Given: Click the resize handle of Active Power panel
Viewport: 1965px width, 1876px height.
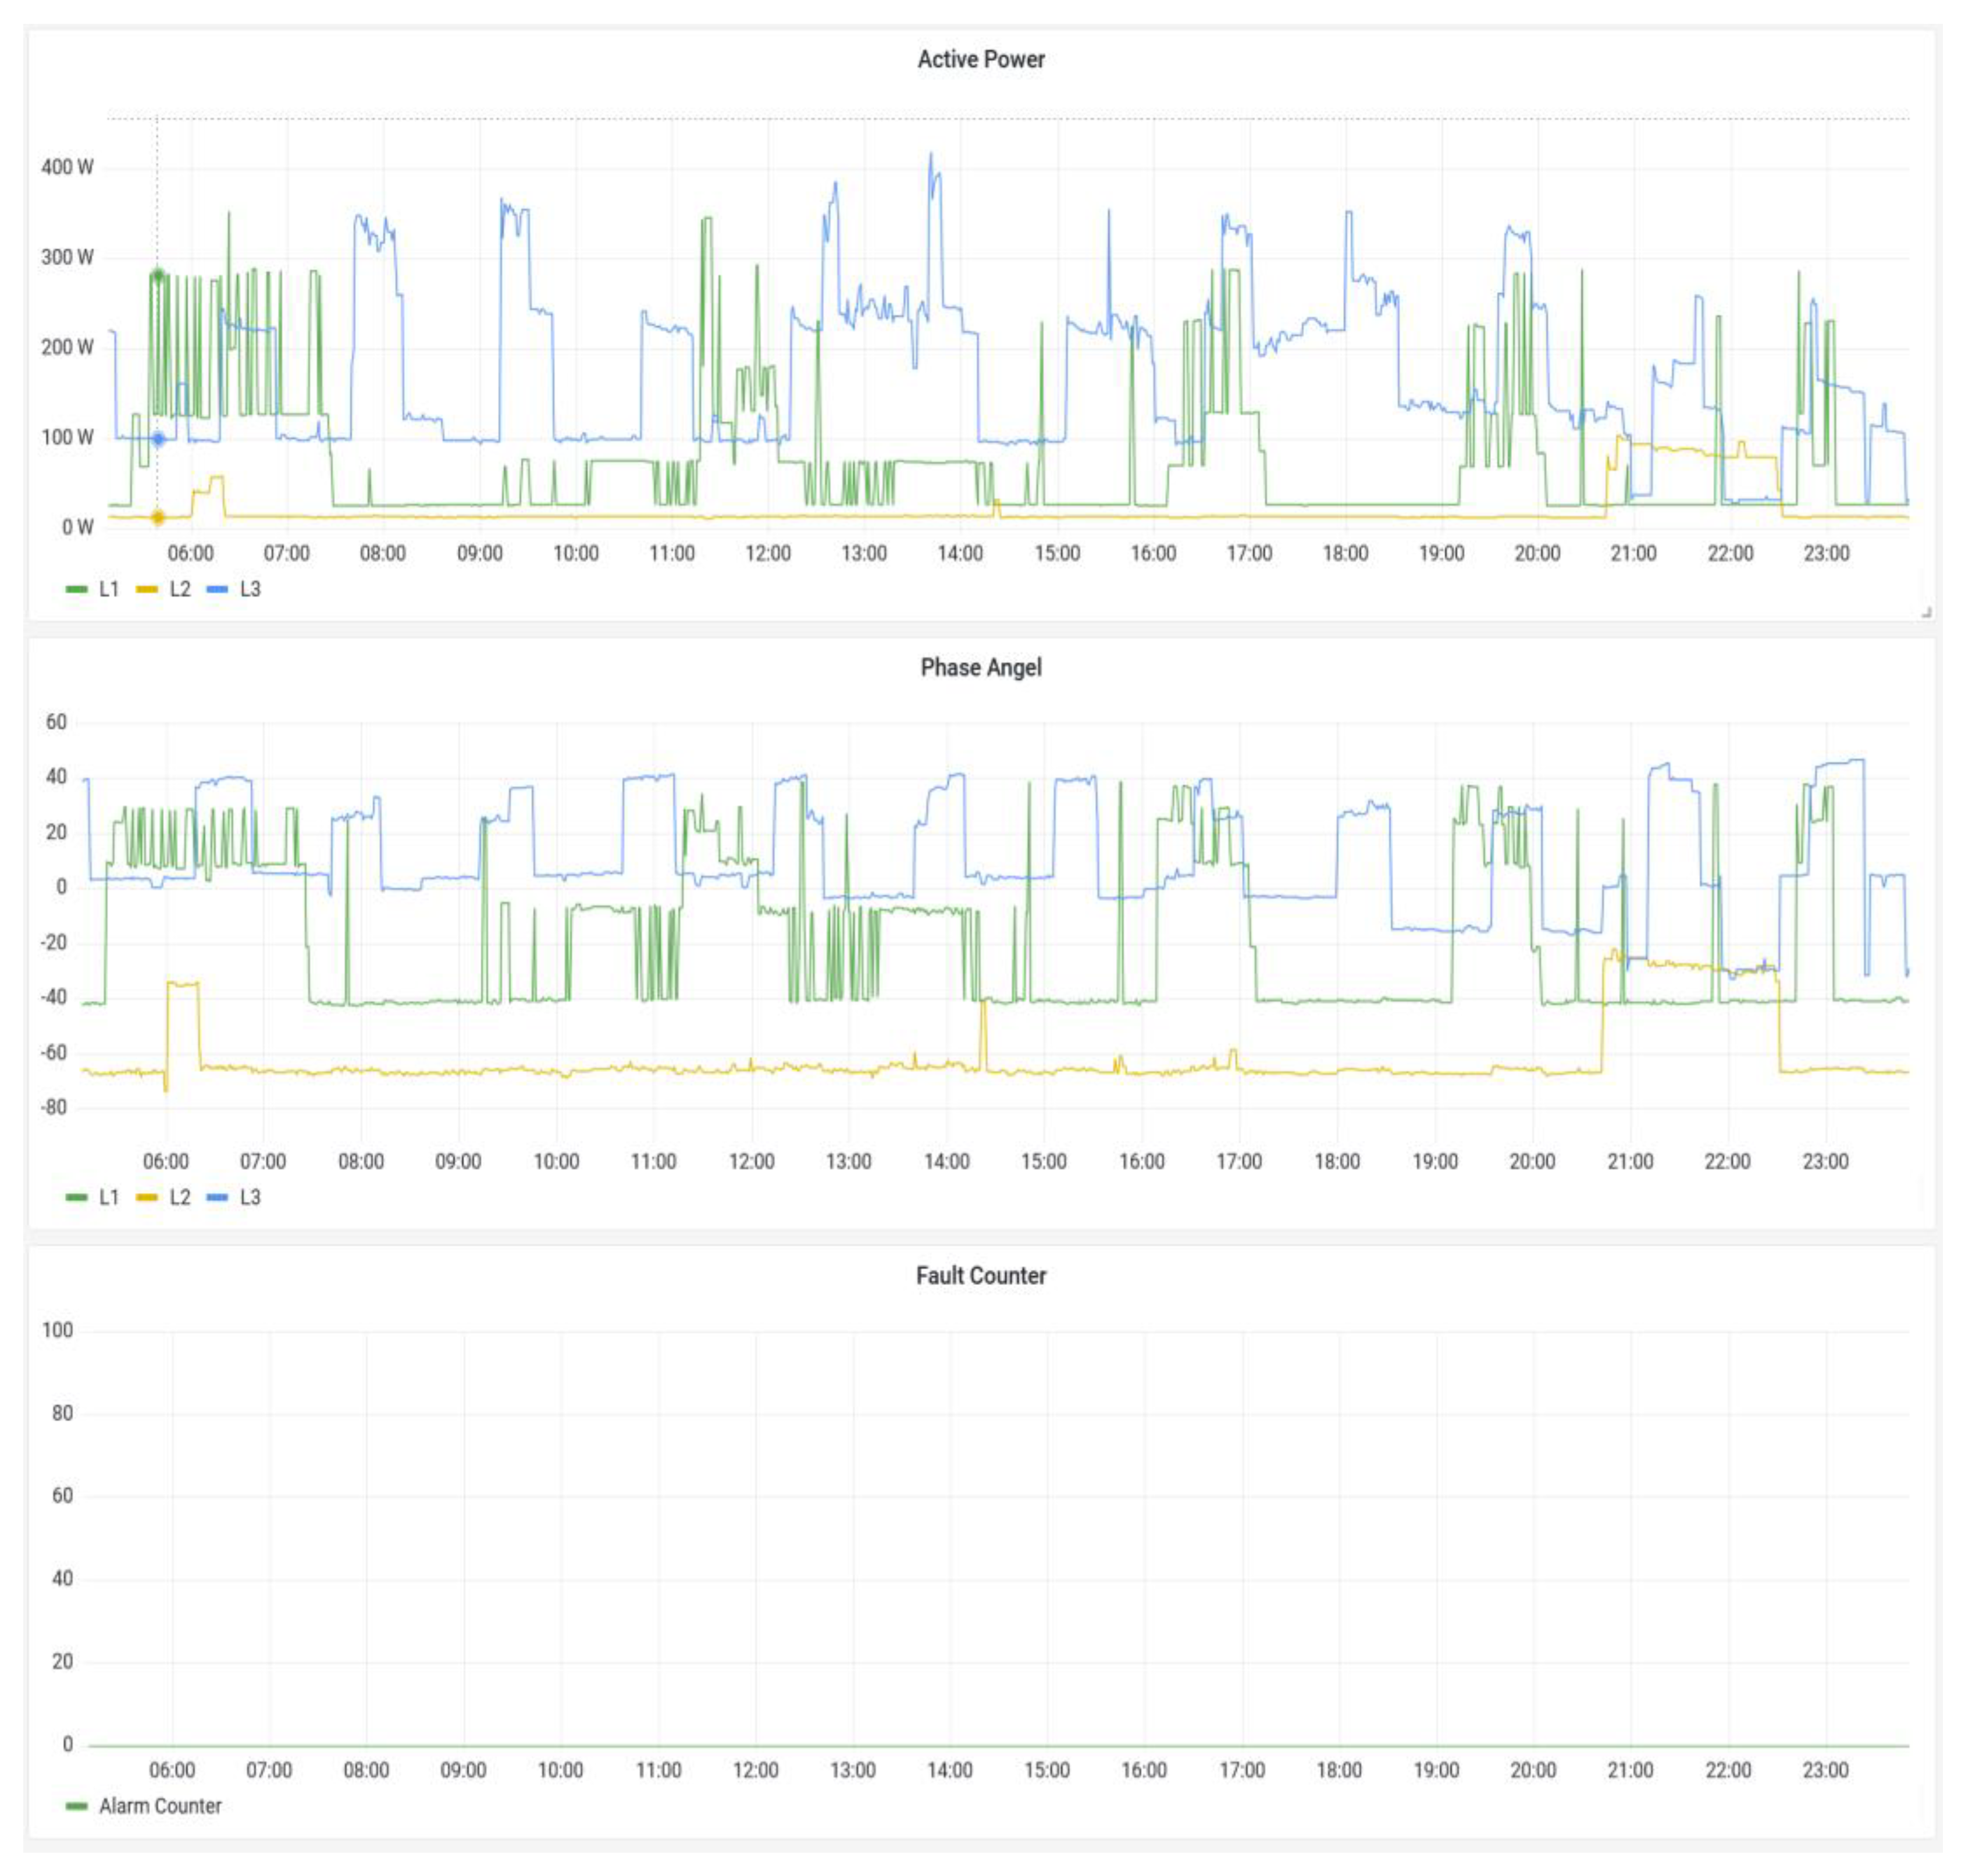Looking at the screenshot, I should pos(1926,611).
